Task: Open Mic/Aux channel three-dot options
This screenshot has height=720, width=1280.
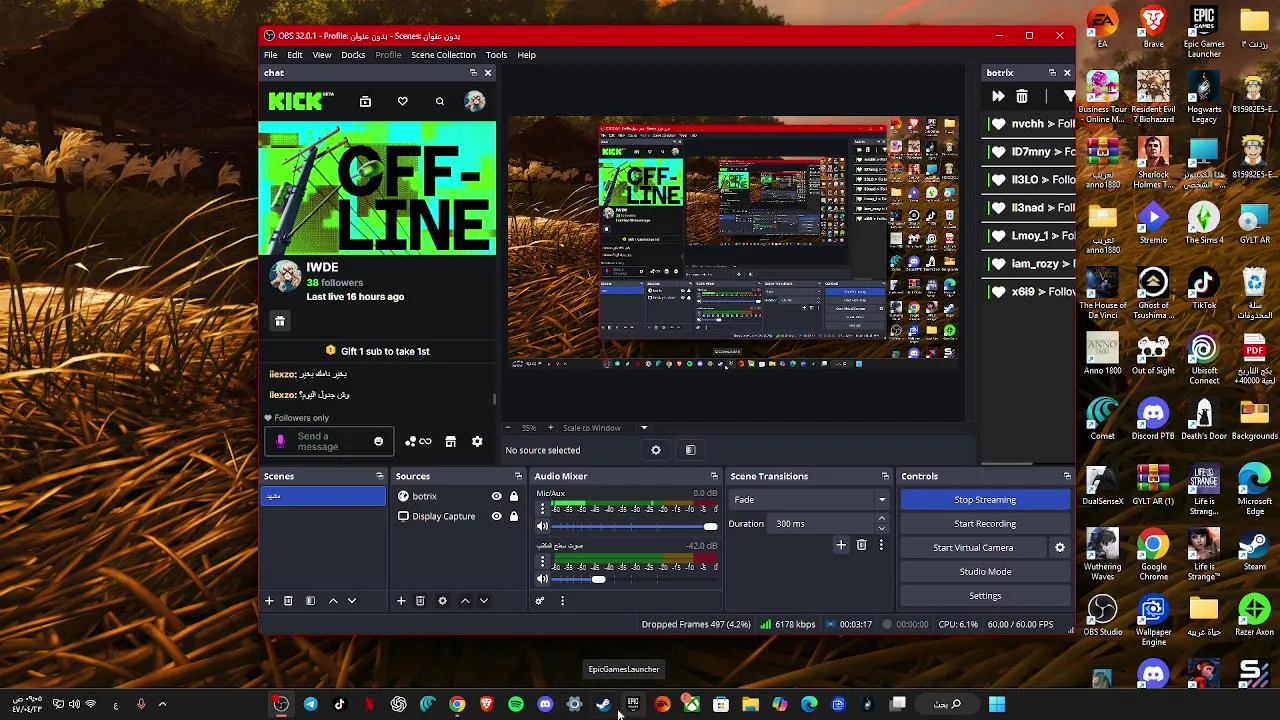Action: (x=543, y=508)
